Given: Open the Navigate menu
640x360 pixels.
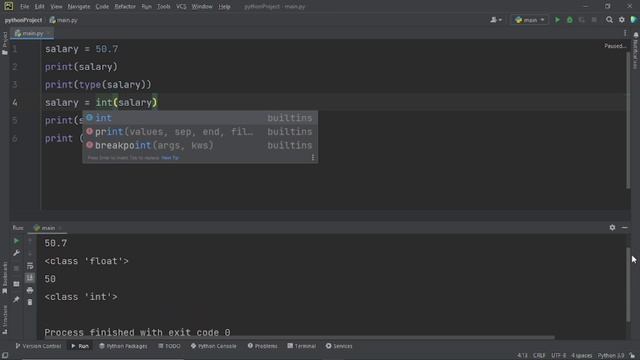Looking at the screenshot, I should 78,7.
